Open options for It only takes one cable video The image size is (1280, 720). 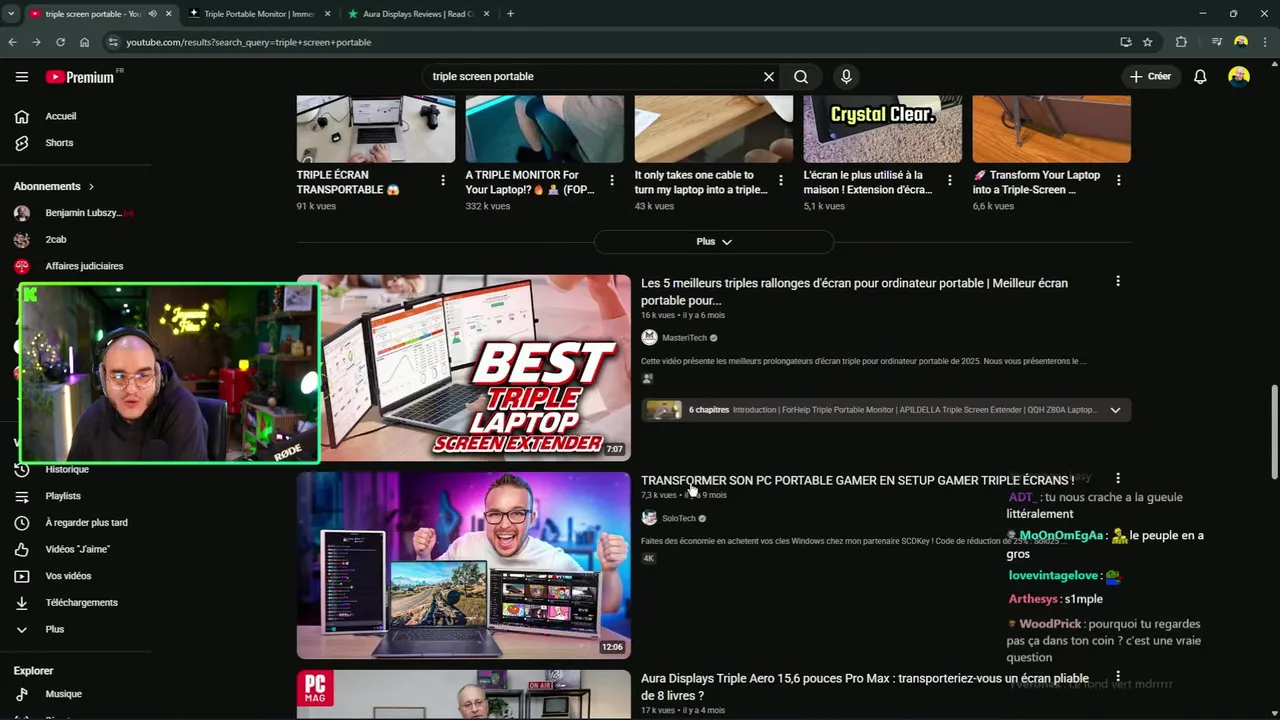[x=781, y=181]
